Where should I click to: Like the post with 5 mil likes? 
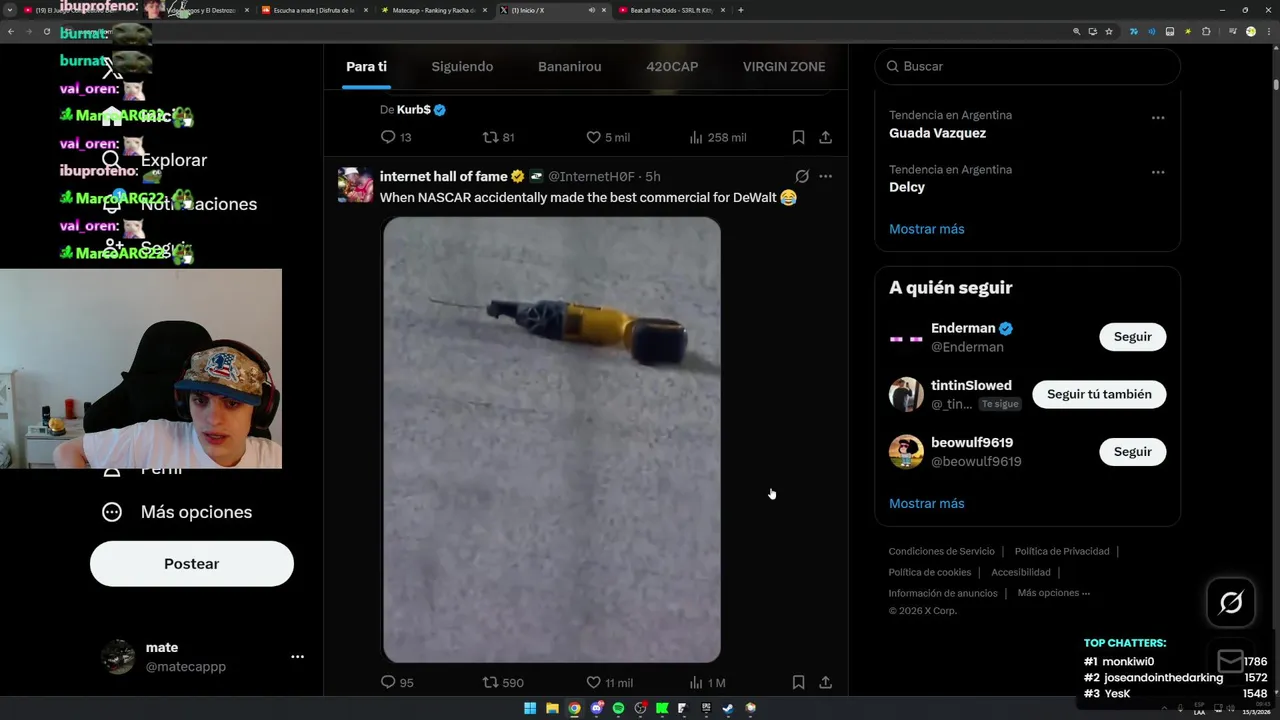pos(607,137)
